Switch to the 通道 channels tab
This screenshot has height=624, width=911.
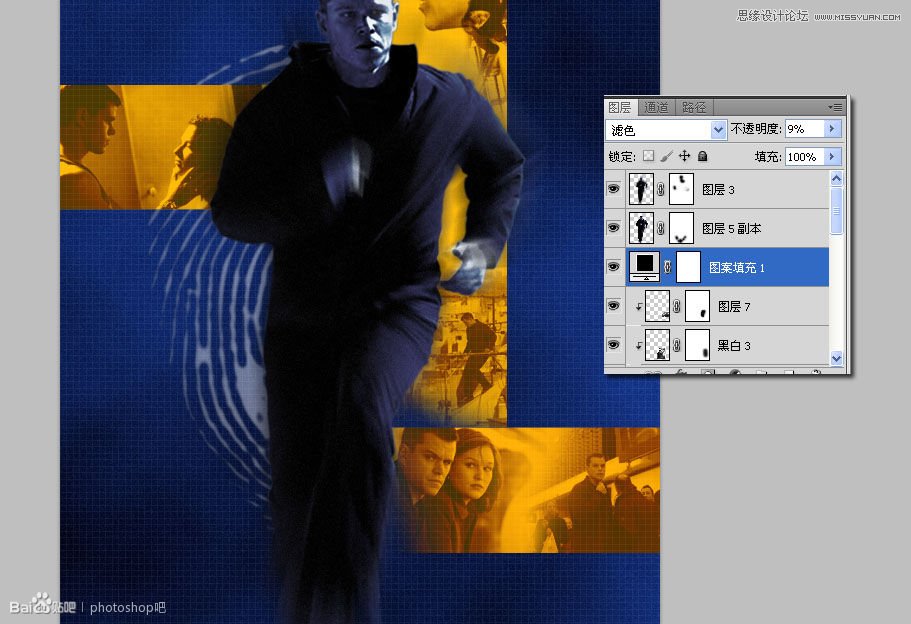(657, 107)
